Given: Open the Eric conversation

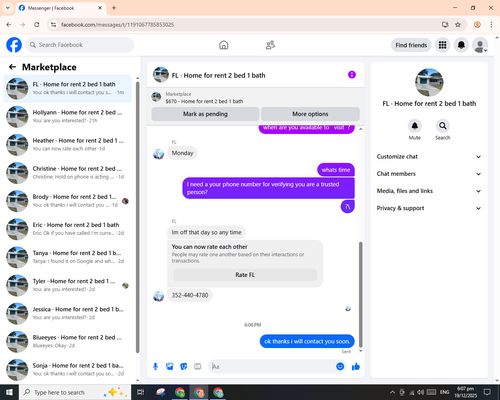Looking at the screenshot, I should (67, 229).
